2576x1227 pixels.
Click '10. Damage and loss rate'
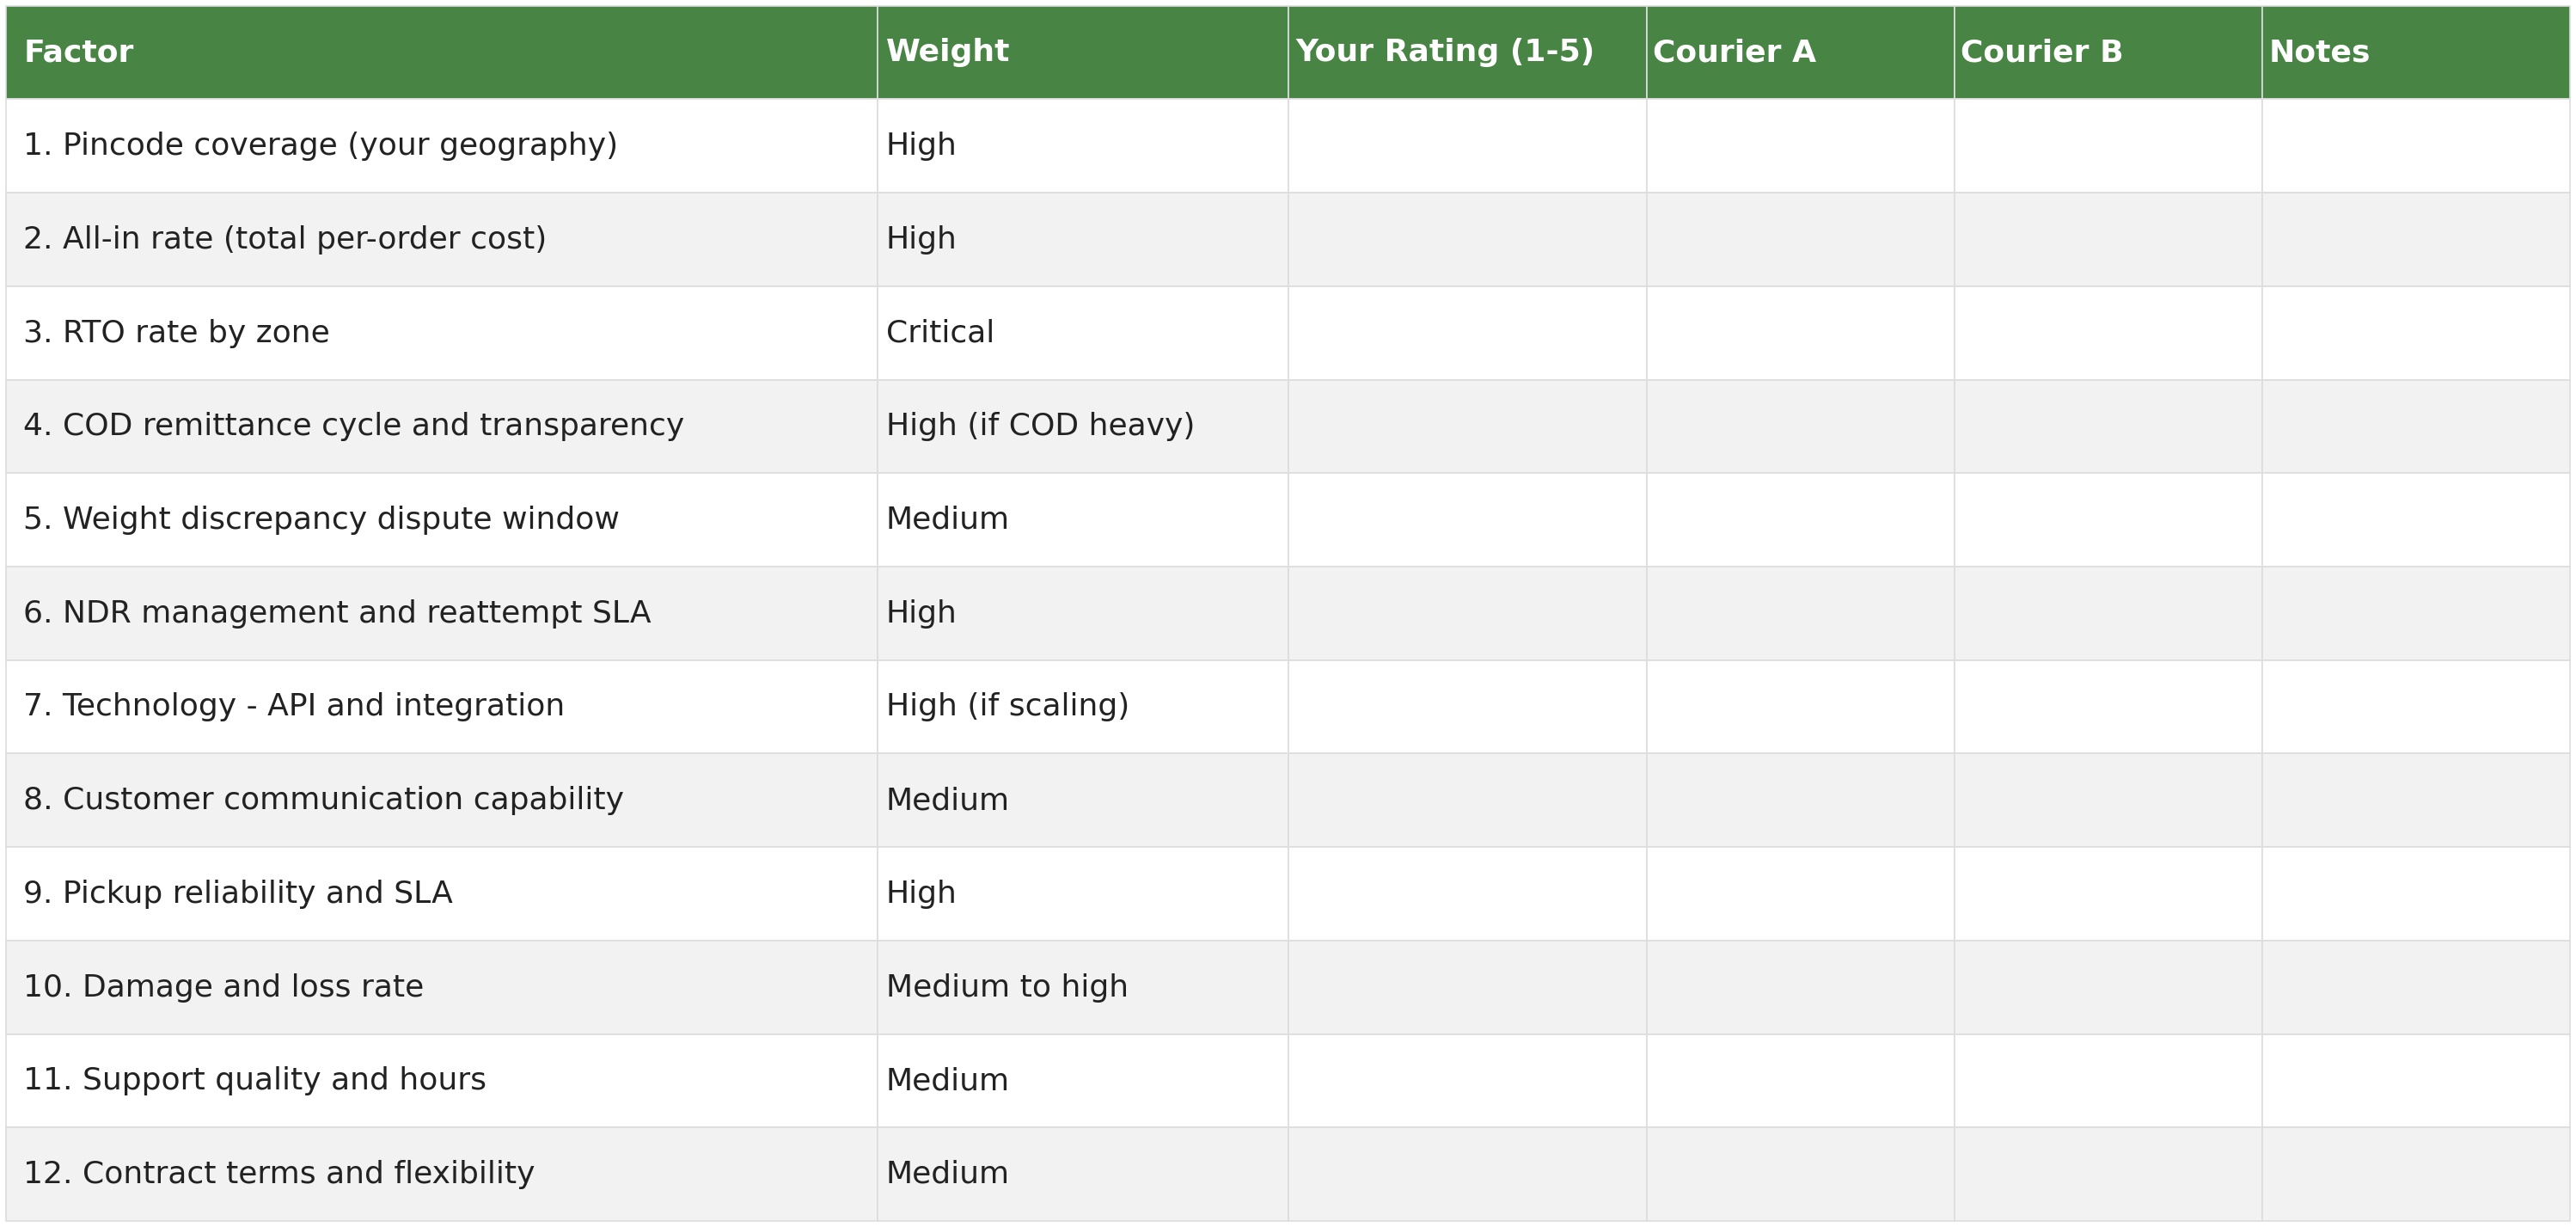click(x=441, y=987)
